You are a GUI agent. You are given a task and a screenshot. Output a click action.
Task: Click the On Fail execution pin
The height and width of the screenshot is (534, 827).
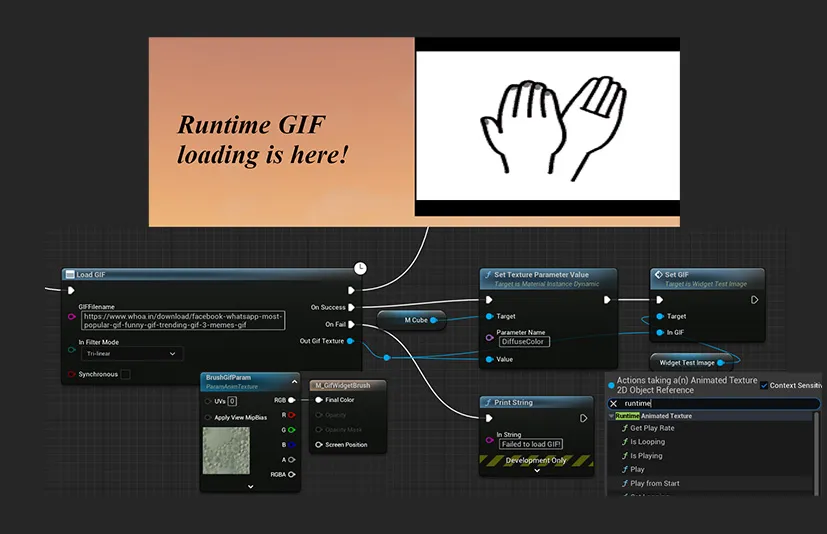click(351, 324)
